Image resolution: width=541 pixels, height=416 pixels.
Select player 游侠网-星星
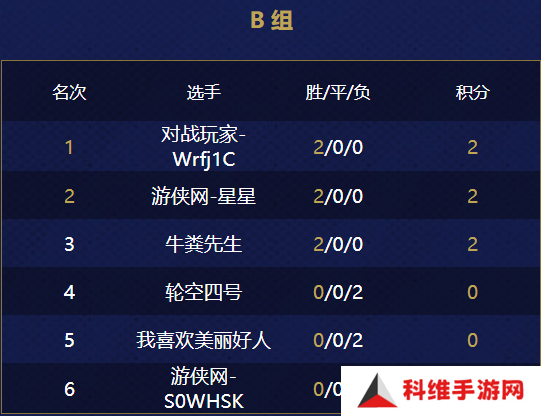click(204, 196)
